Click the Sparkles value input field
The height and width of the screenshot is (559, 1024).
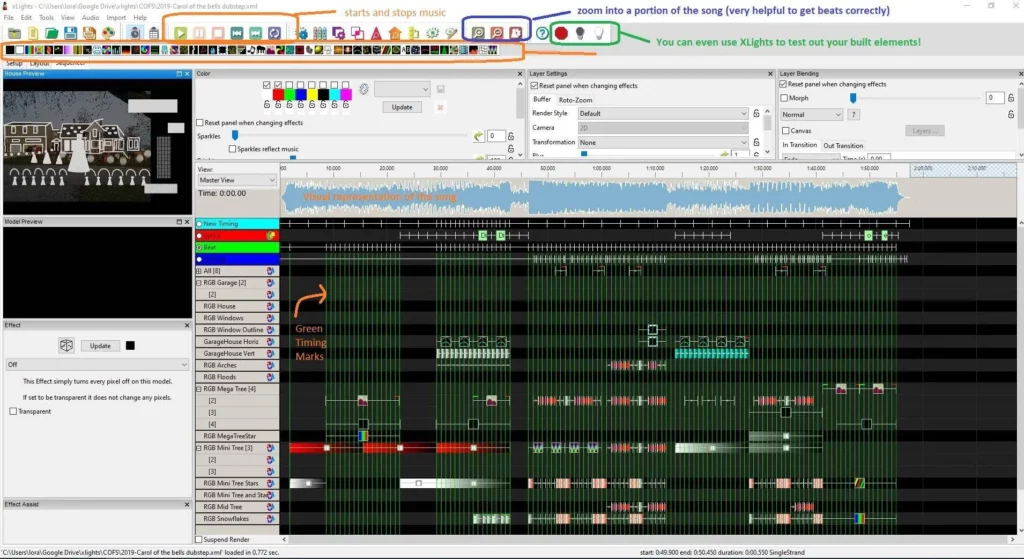click(x=496, y=136)
